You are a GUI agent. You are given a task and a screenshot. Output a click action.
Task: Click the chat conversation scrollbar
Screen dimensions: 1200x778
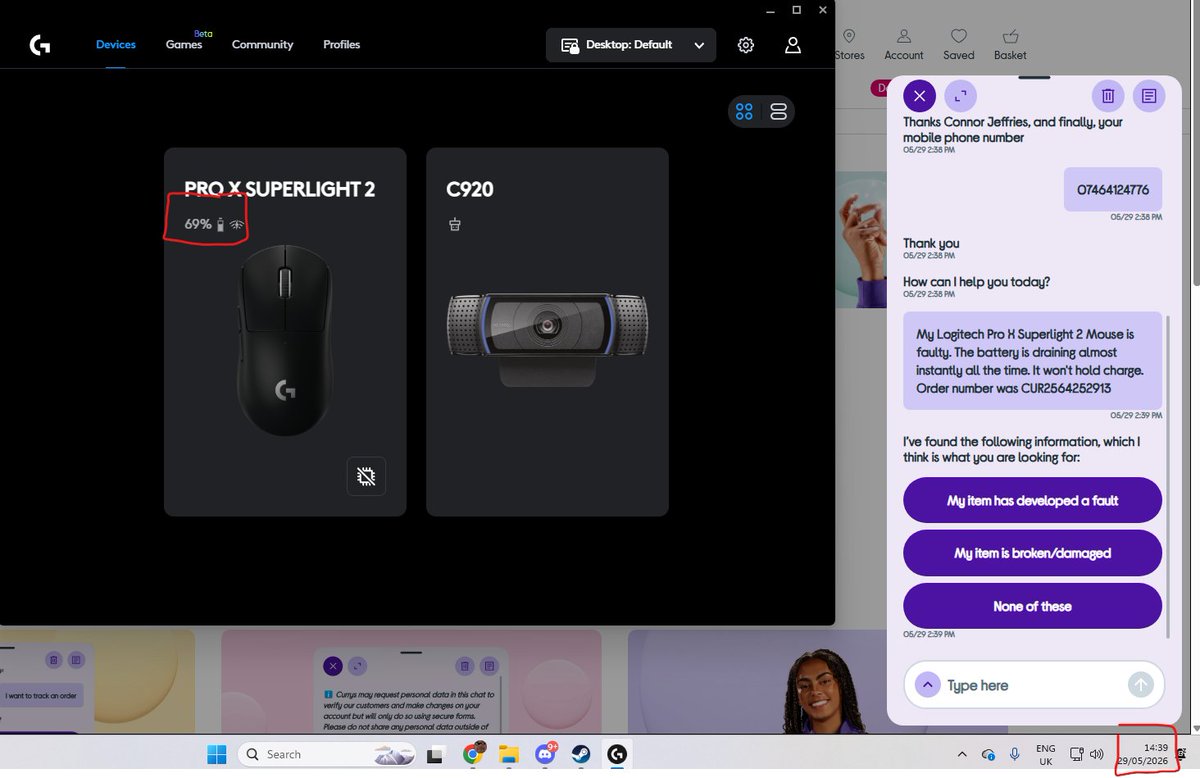[x=1168, y=476]
